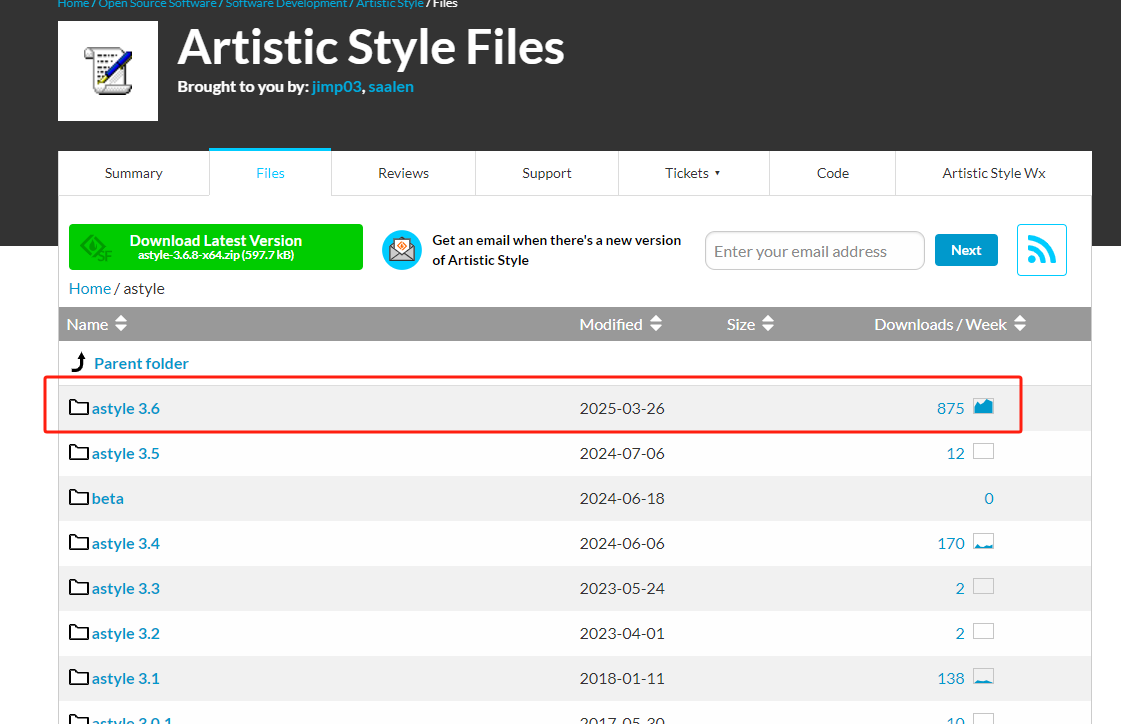Open the download statistics chart for astyle 3.6
The width and height of the screenshot is (1121, 724).
[x=983, y=406]
